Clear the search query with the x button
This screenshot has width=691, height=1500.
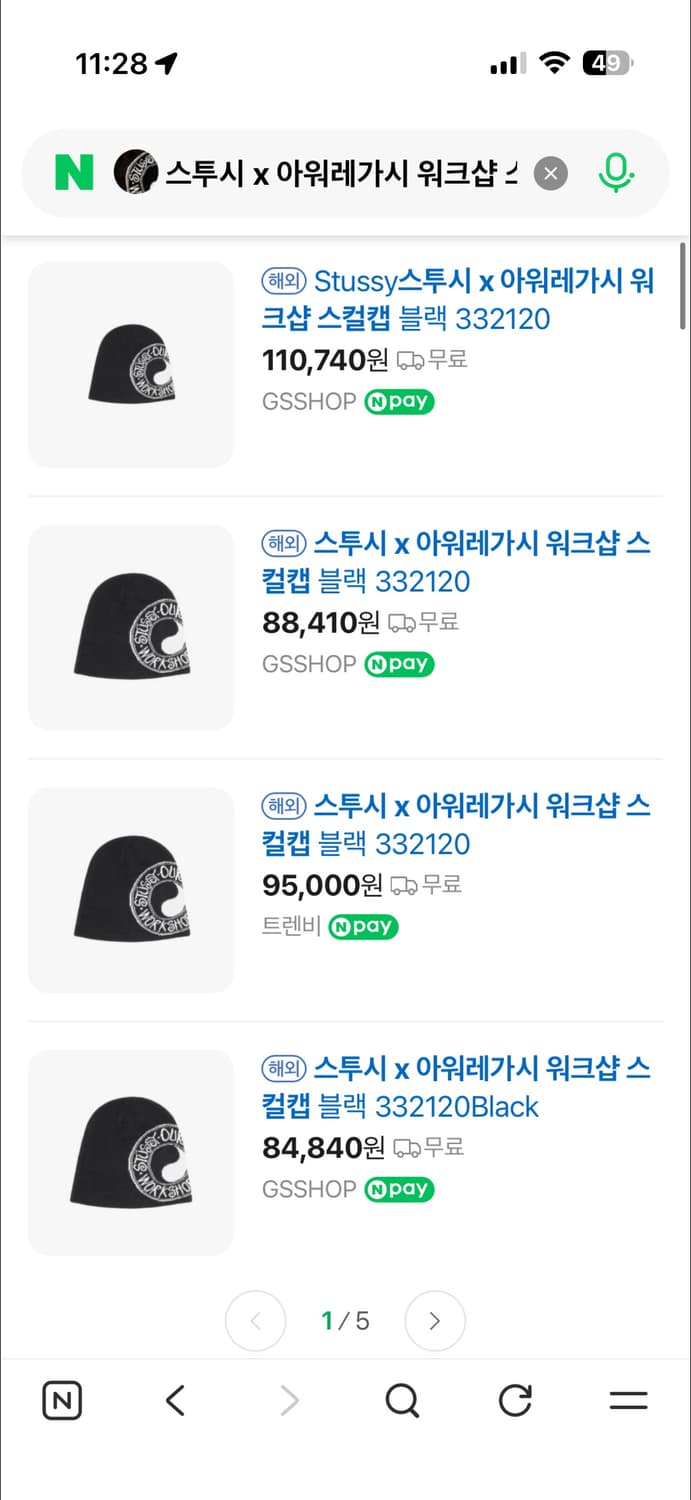pyautogui.click(x=550, y=173)
